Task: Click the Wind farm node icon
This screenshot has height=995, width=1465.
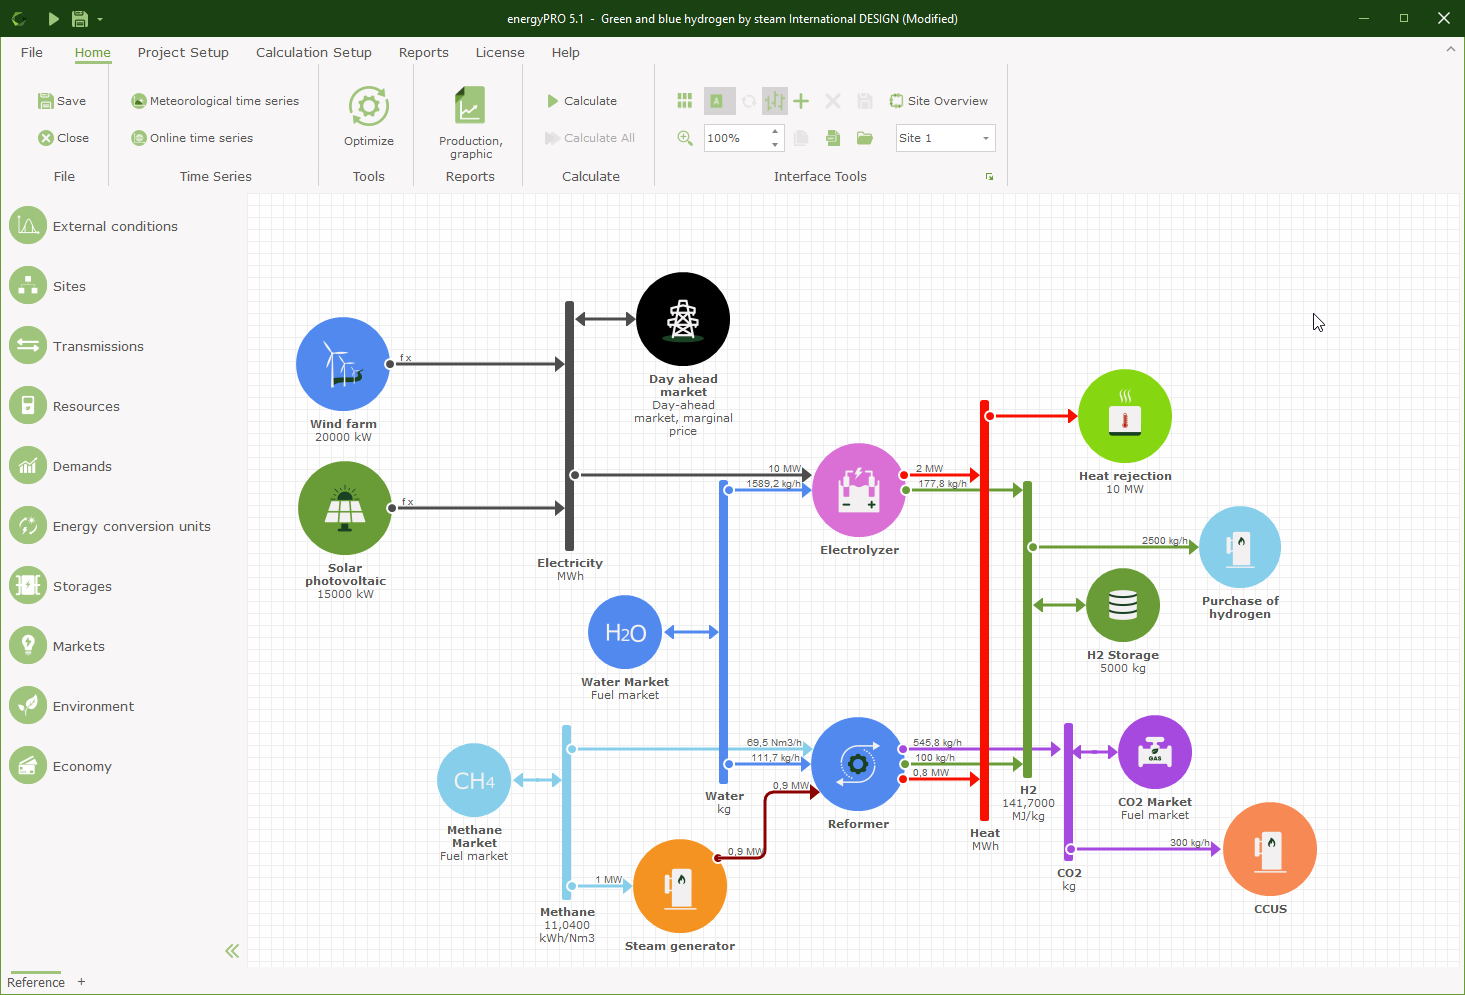Action: 343,364
